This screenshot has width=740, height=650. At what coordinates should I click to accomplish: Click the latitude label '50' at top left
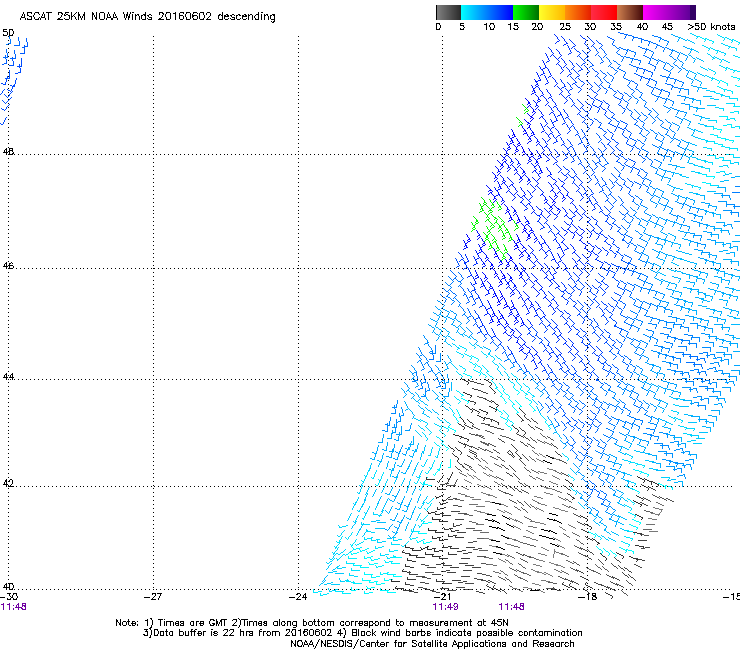tap(8, 33)
